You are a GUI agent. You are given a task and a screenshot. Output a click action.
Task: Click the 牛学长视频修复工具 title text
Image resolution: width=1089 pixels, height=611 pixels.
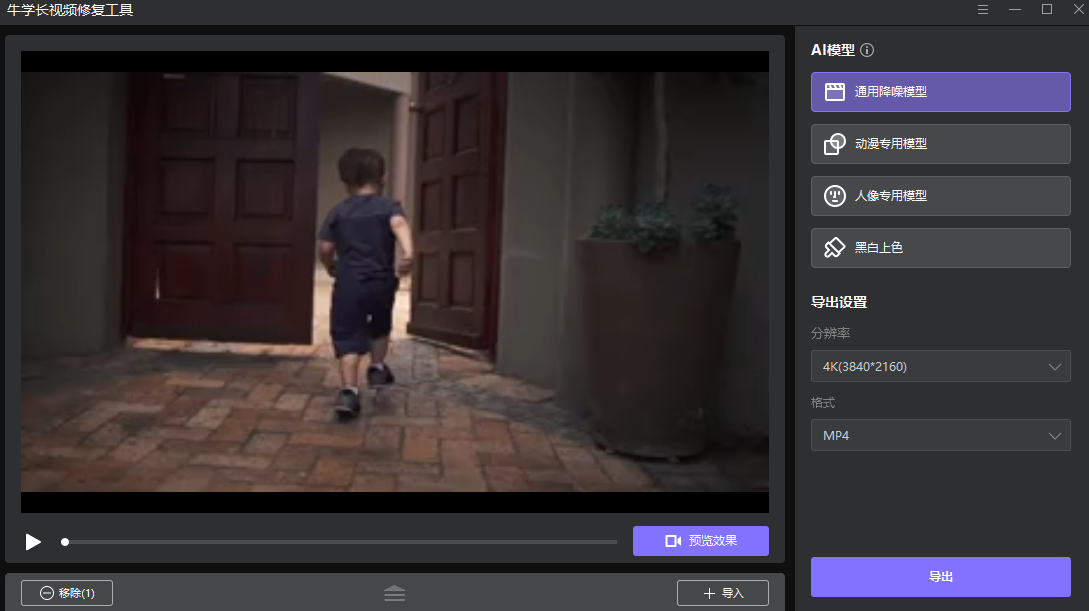point(69,10)
